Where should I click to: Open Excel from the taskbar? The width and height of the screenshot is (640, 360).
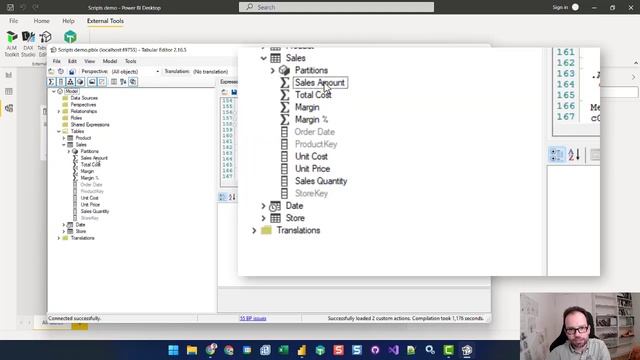coord(283,350)
